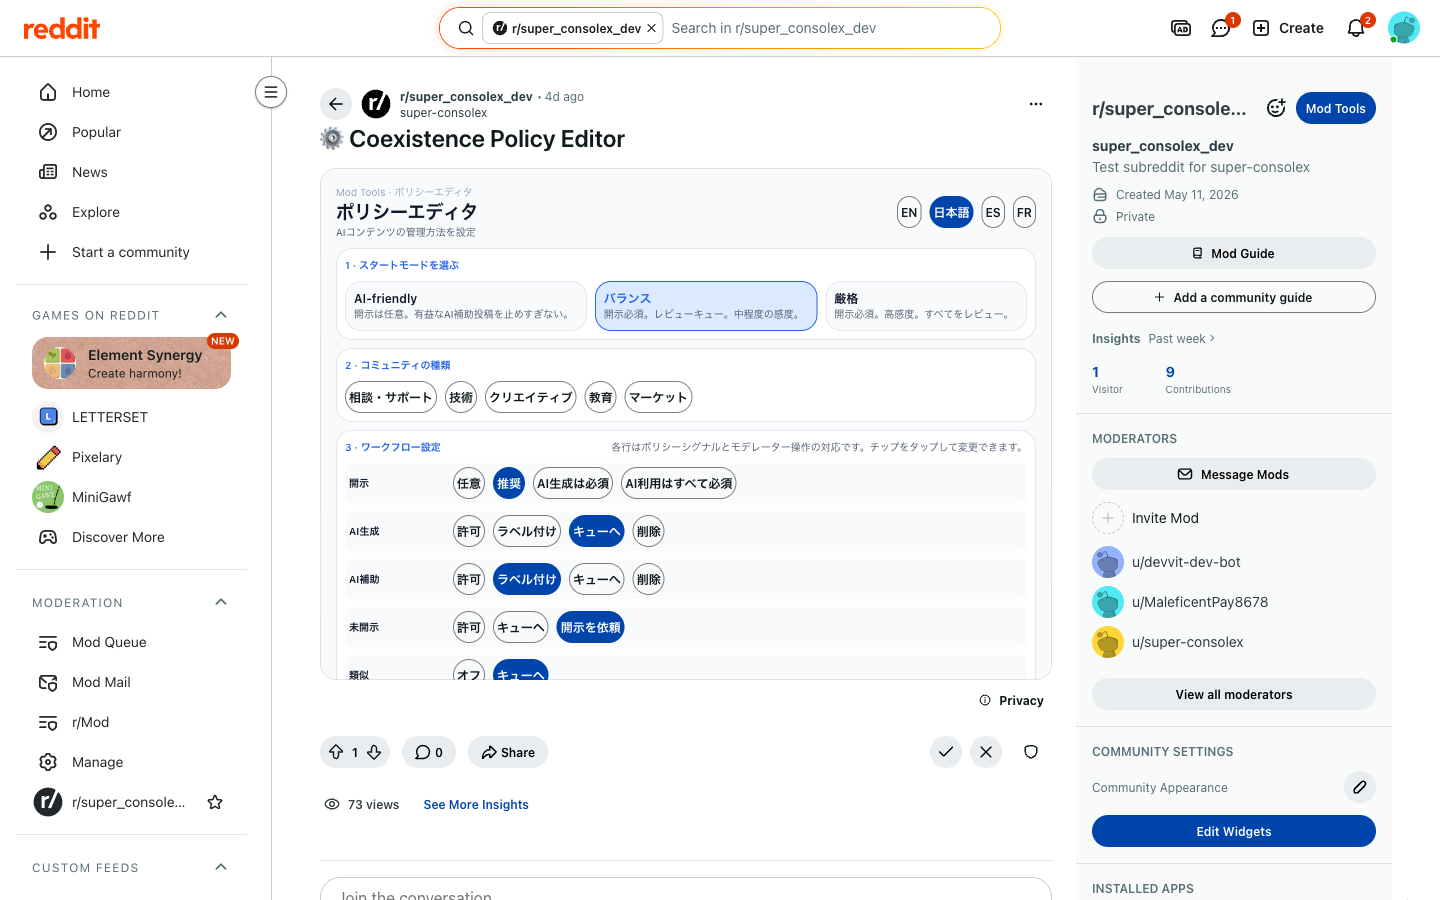The height and width of the screenshot is (900, 1440).
Task: Open the community emoji status icon
Action: click(1276, 108)
